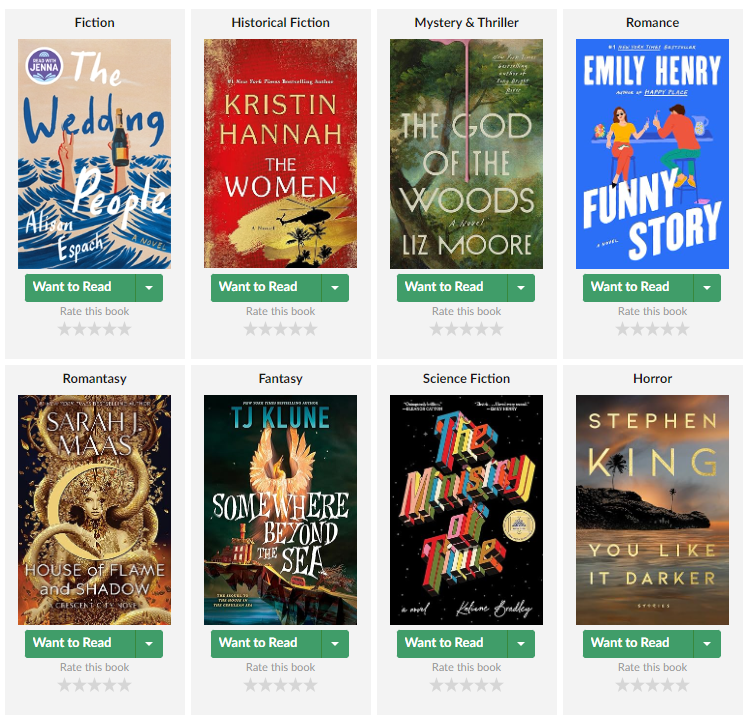Open shelf dropdown for The Wedding People
The width and height of the screenshot is (751, 718).
tap(149, 288)
